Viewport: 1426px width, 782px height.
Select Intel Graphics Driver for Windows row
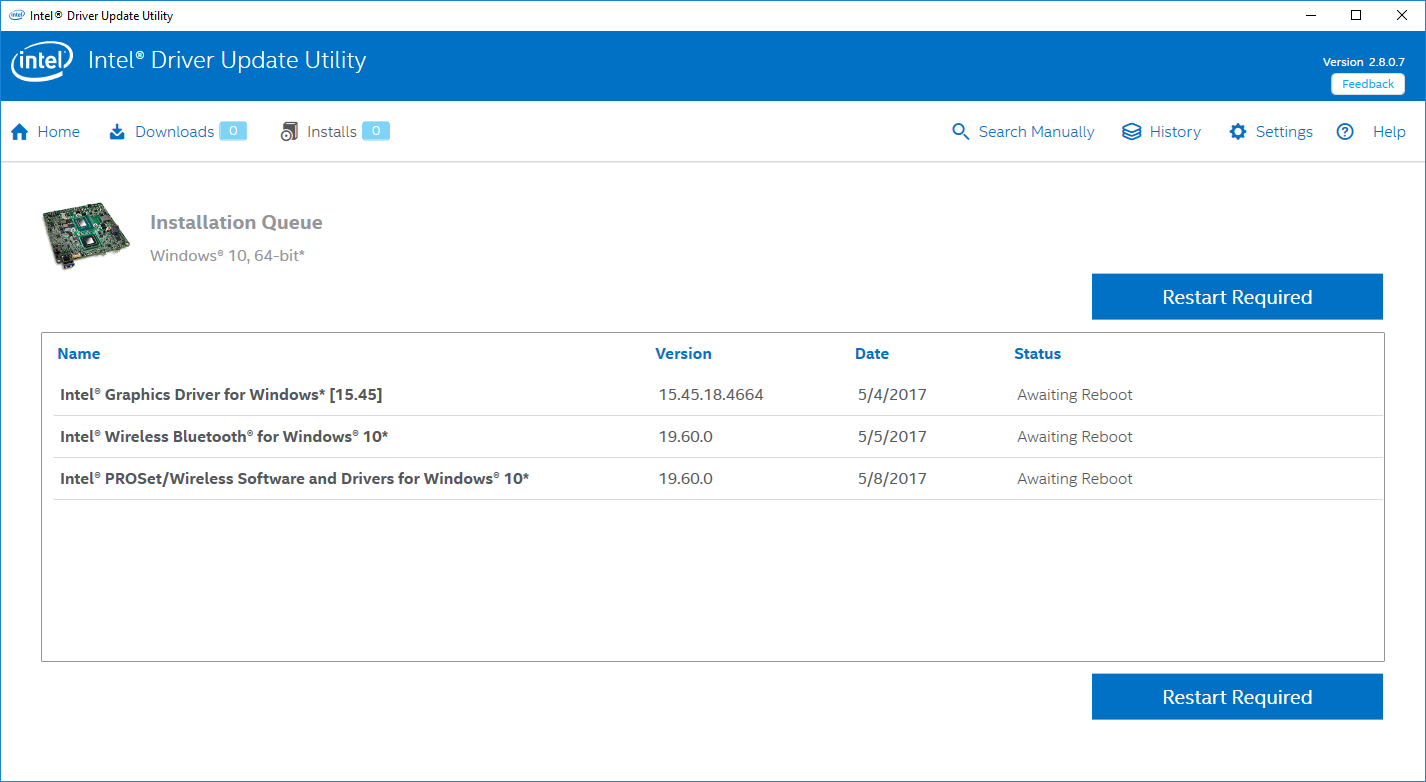point(718,395)
